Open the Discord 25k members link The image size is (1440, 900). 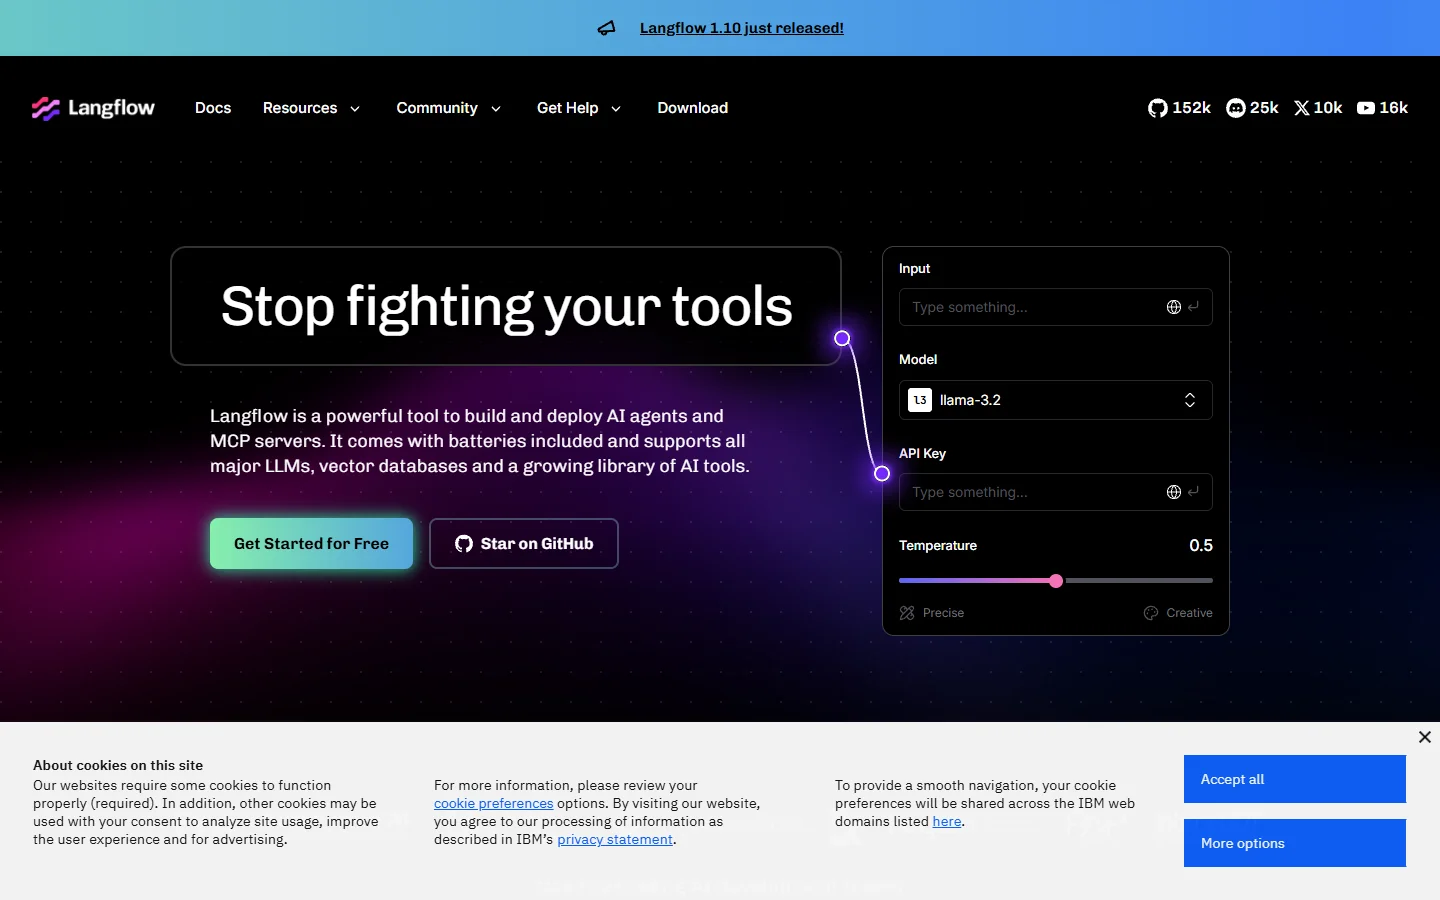1252,108
